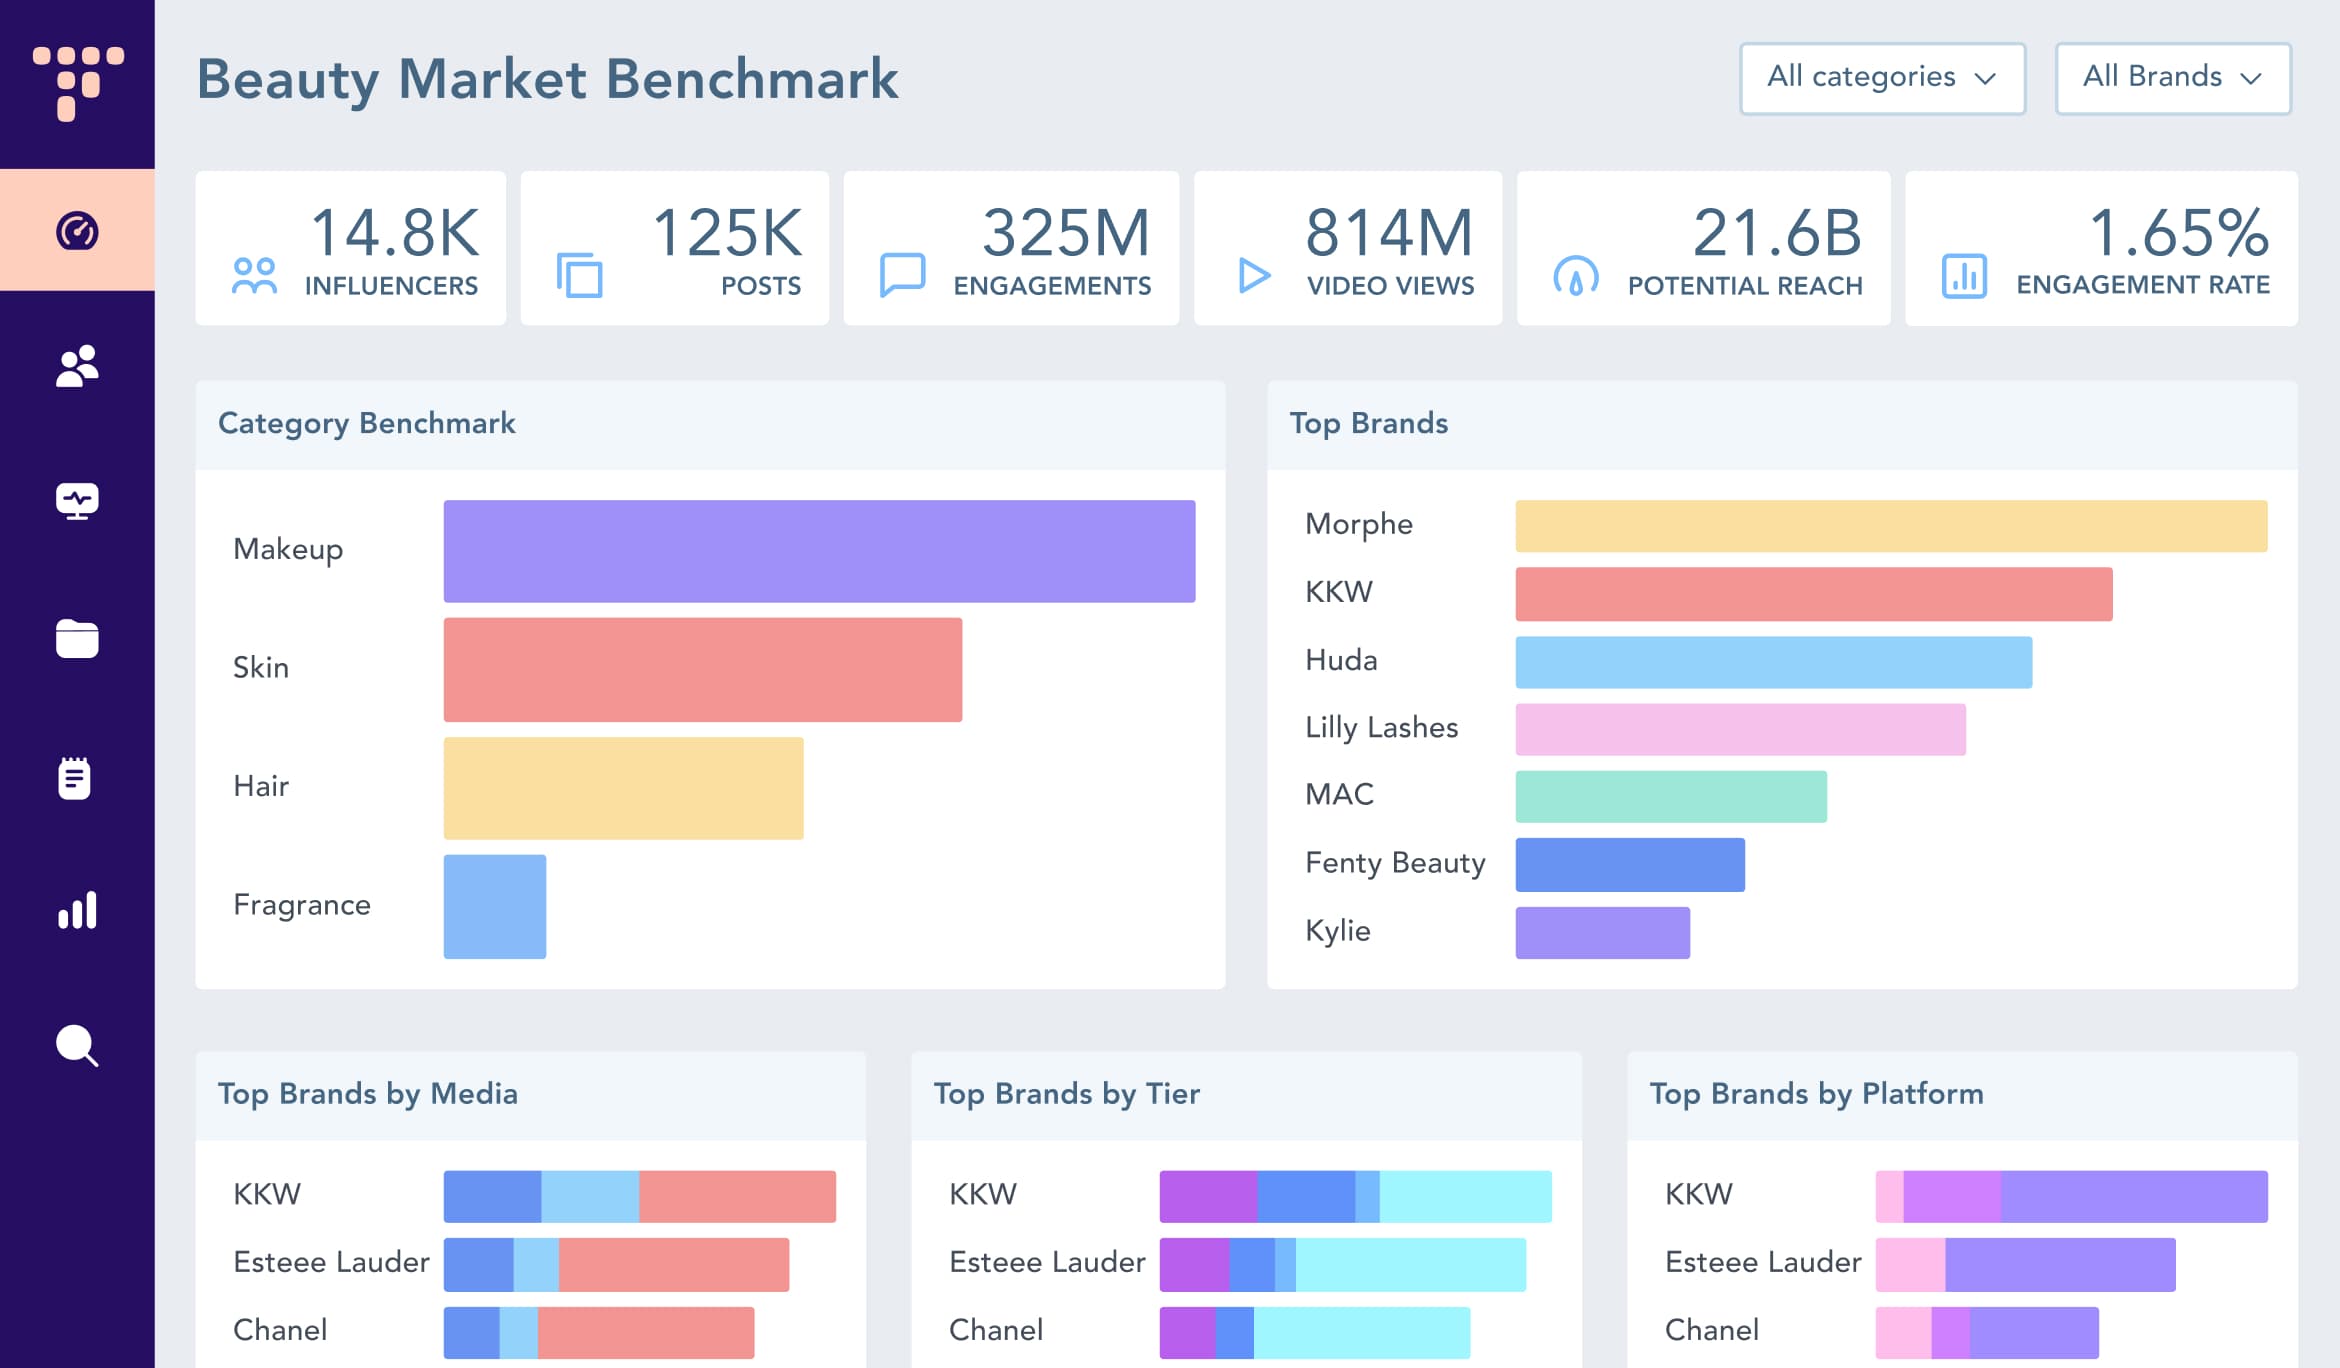Click the 814M Video Views value
The image size is (2340, 1368).
click(x=1390, y=233)
